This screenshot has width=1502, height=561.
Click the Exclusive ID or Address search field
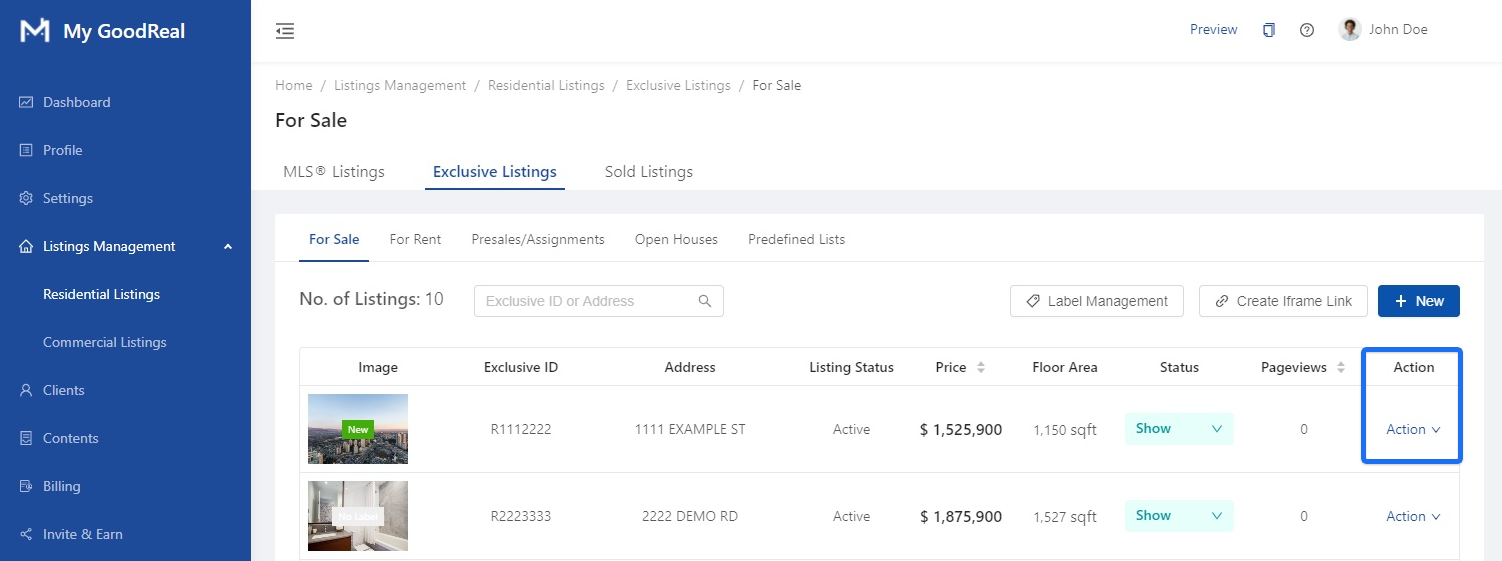585,301
